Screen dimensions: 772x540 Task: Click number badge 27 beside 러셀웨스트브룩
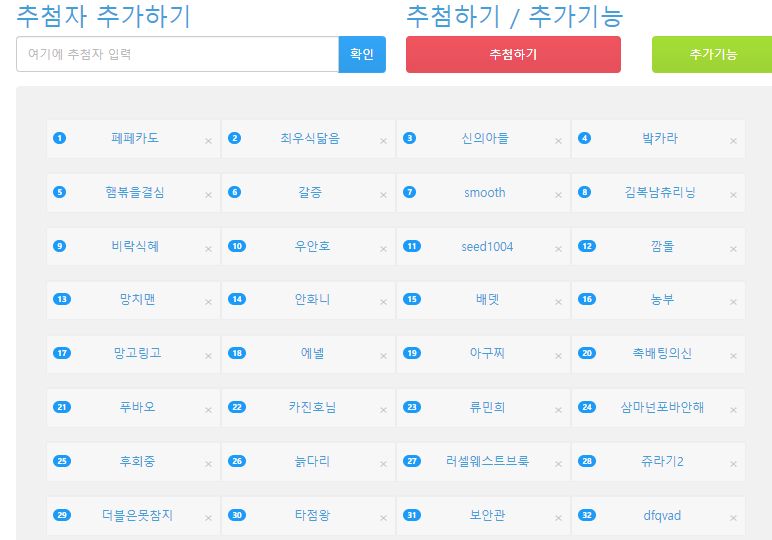[x=412, y=461]
